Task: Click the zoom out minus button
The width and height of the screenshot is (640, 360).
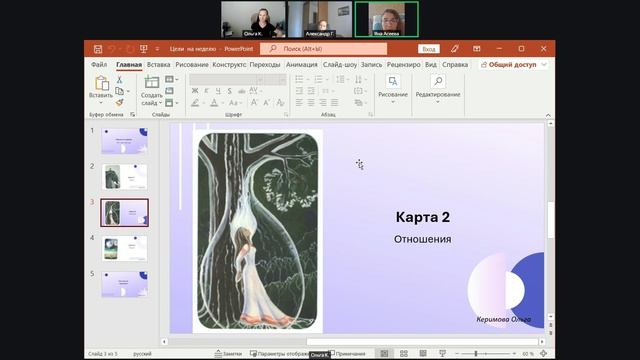Action: click(x=457, y=353)
